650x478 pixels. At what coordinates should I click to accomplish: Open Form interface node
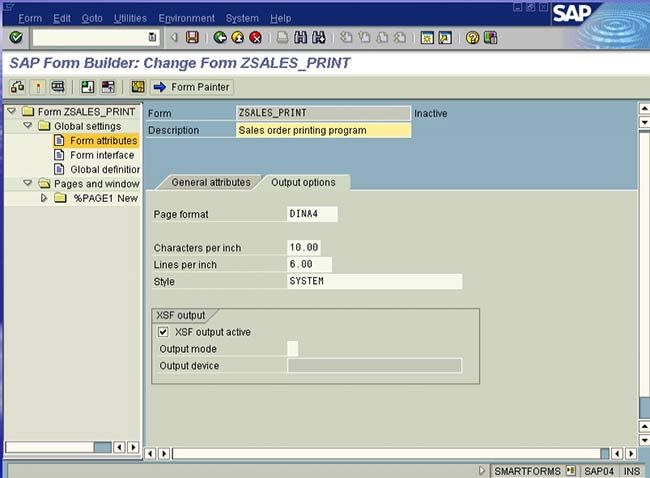[x=102, y=155]
